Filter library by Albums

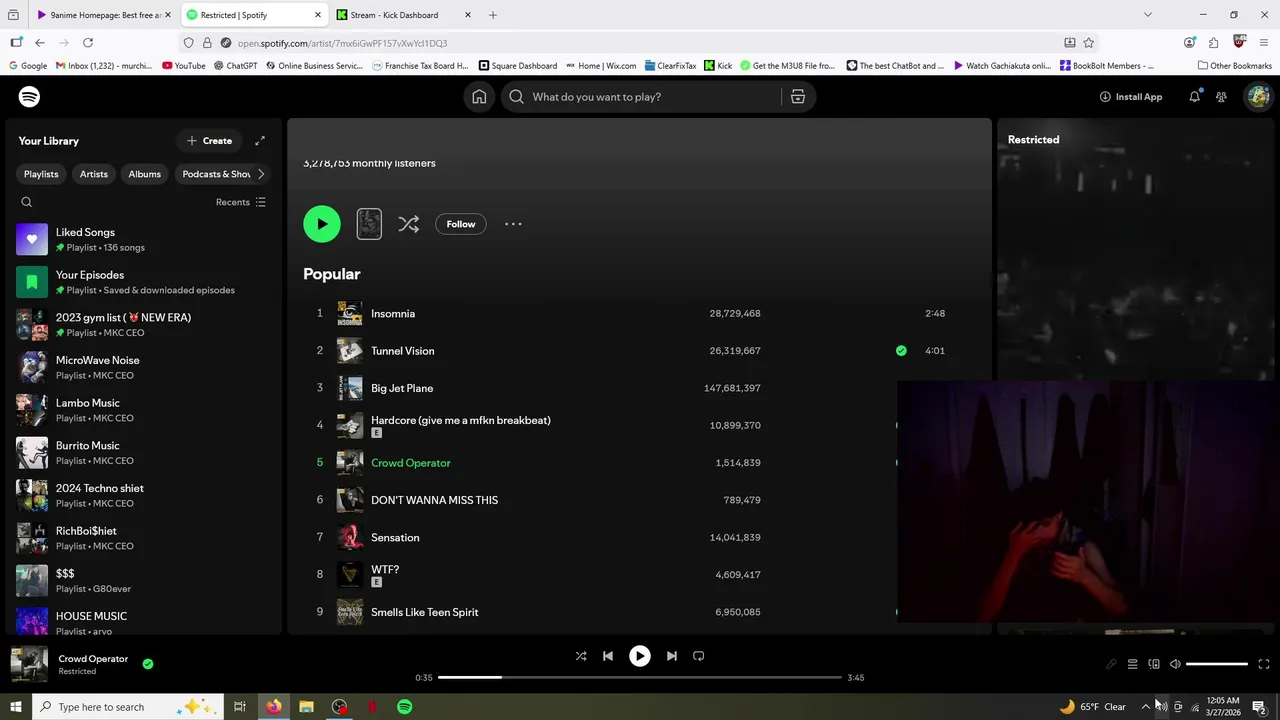(144, 174)
